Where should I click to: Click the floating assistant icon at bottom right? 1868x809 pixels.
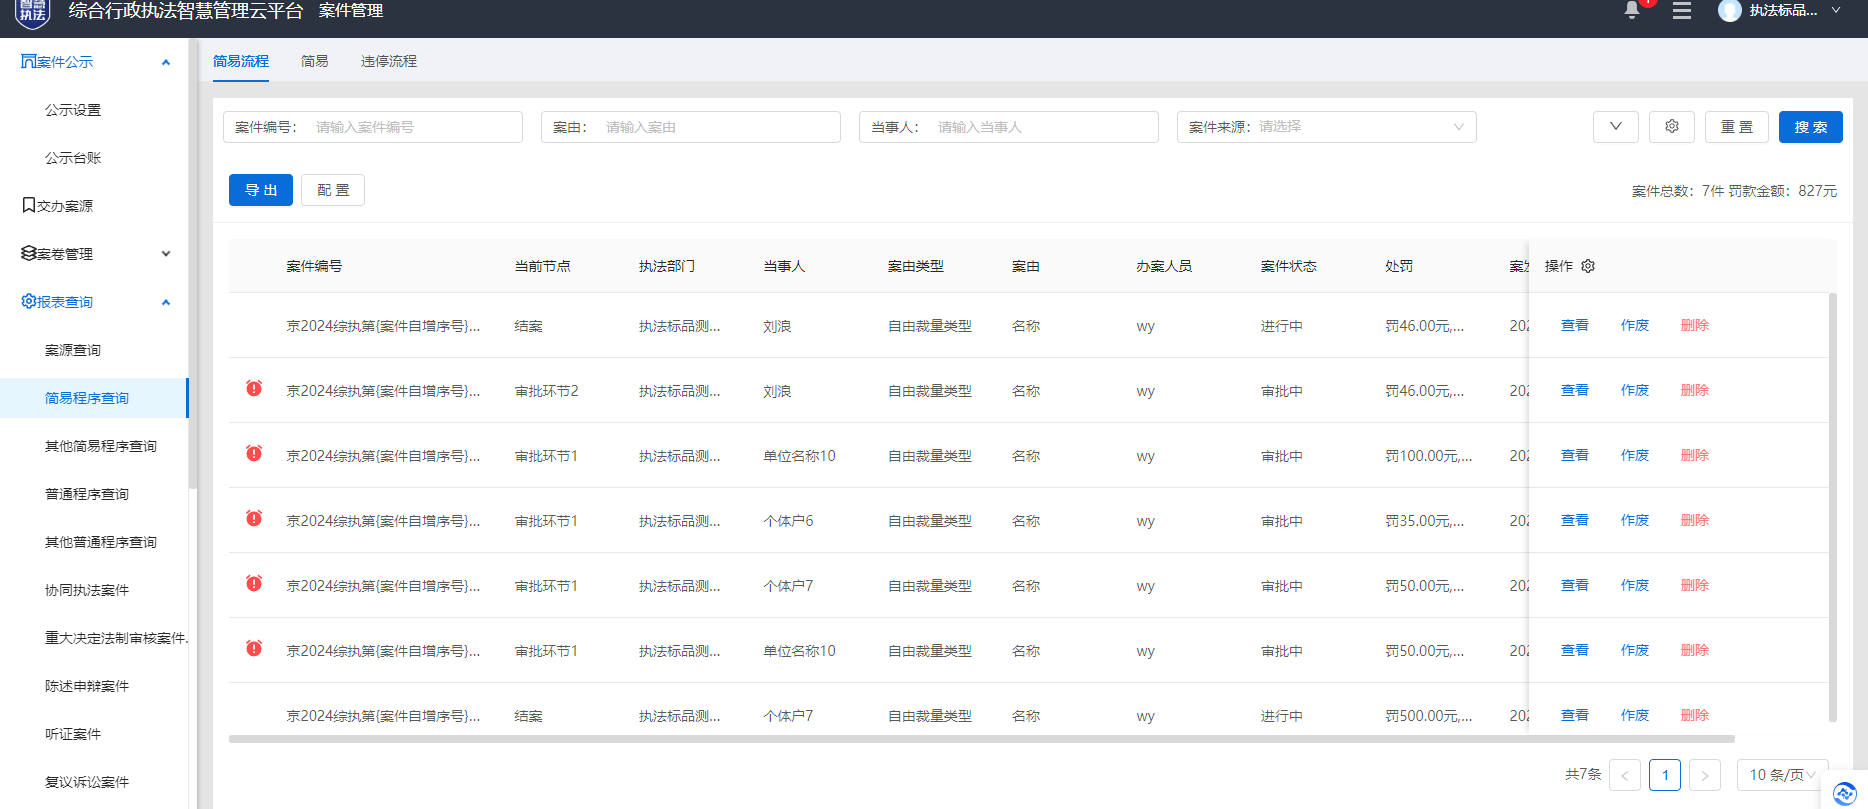(x=1845, y=794)
